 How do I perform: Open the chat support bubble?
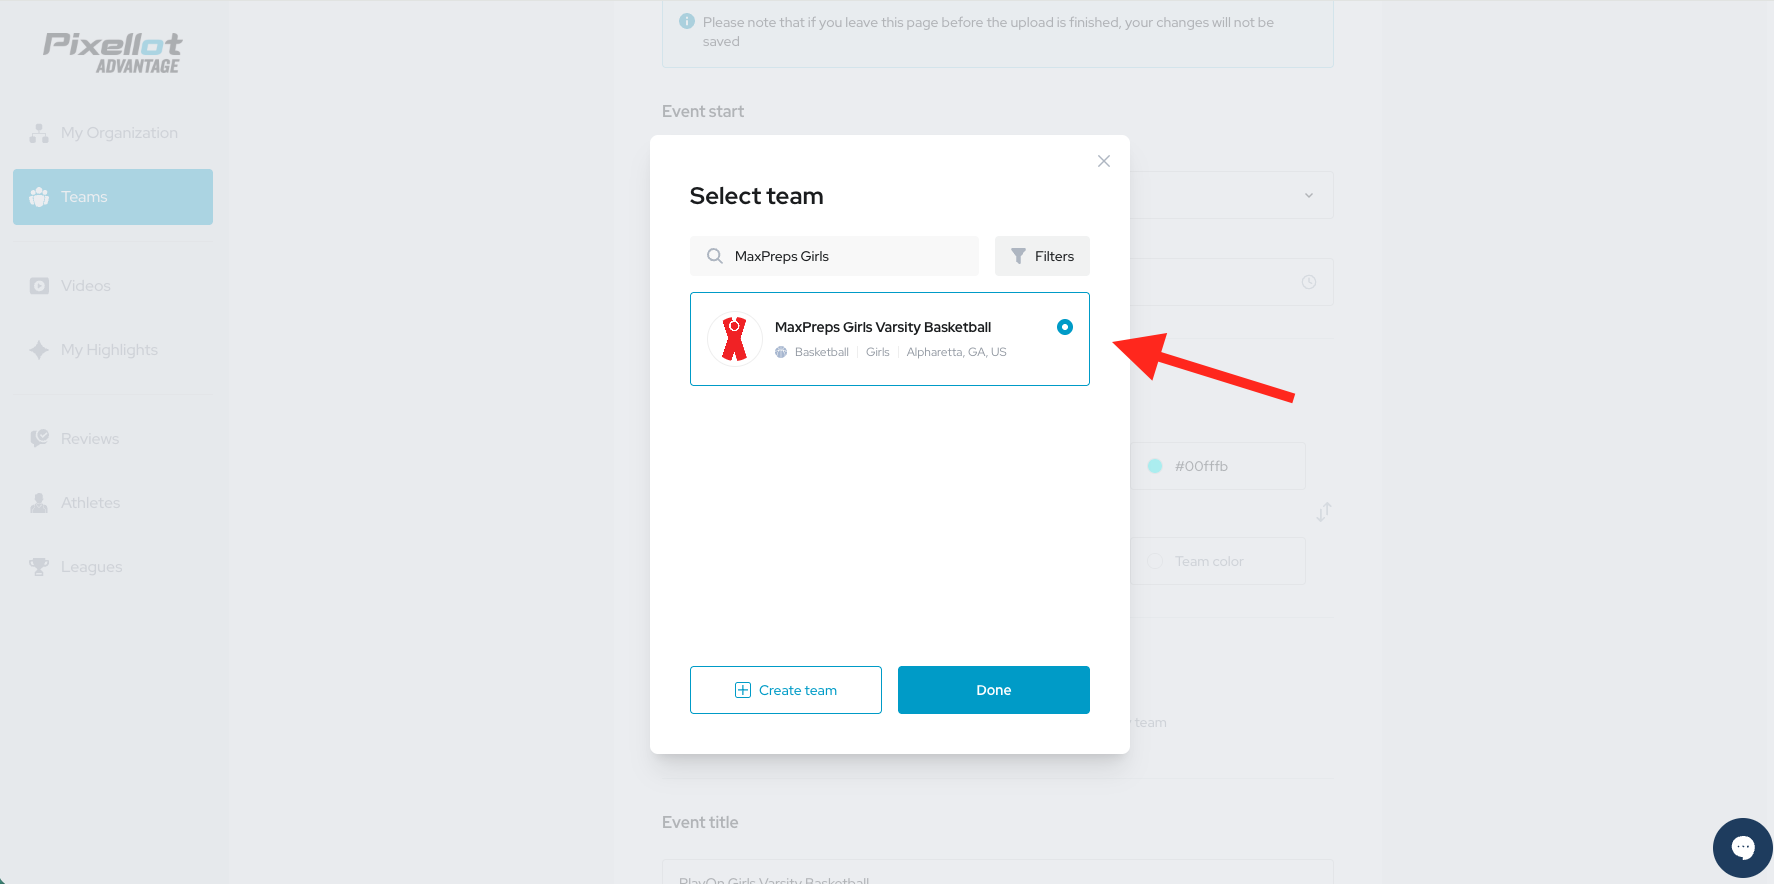coord(1742,847)
